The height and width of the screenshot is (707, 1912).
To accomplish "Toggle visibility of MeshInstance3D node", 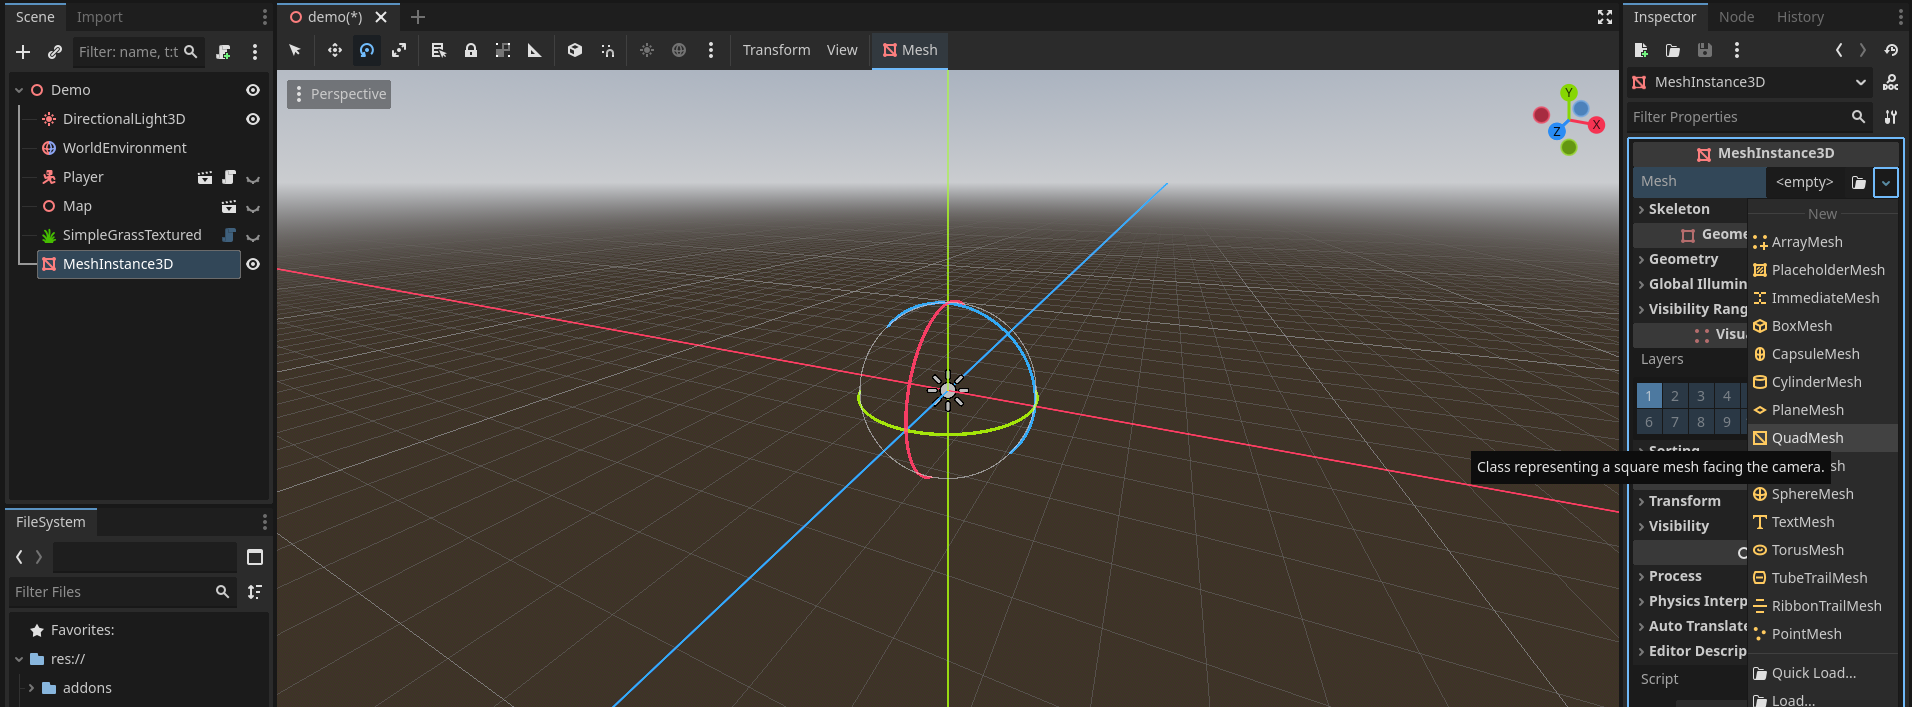I will coord(253,264).
